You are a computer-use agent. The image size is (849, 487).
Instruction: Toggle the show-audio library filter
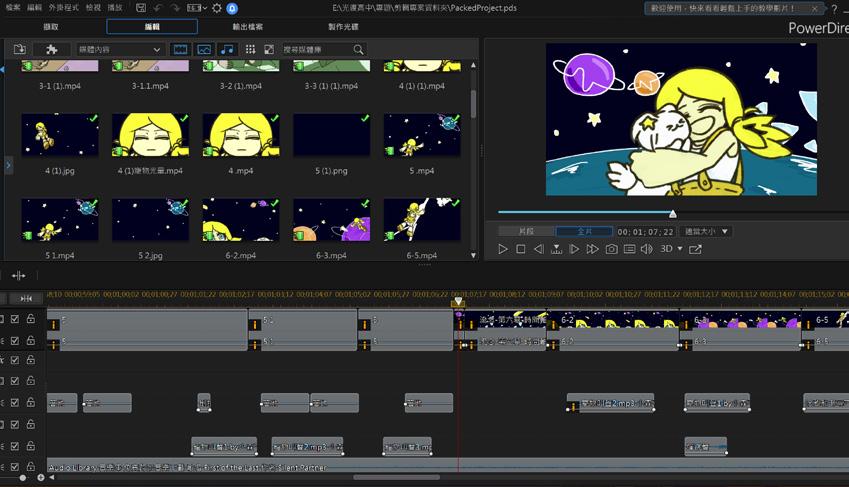[x=227, y=49]
